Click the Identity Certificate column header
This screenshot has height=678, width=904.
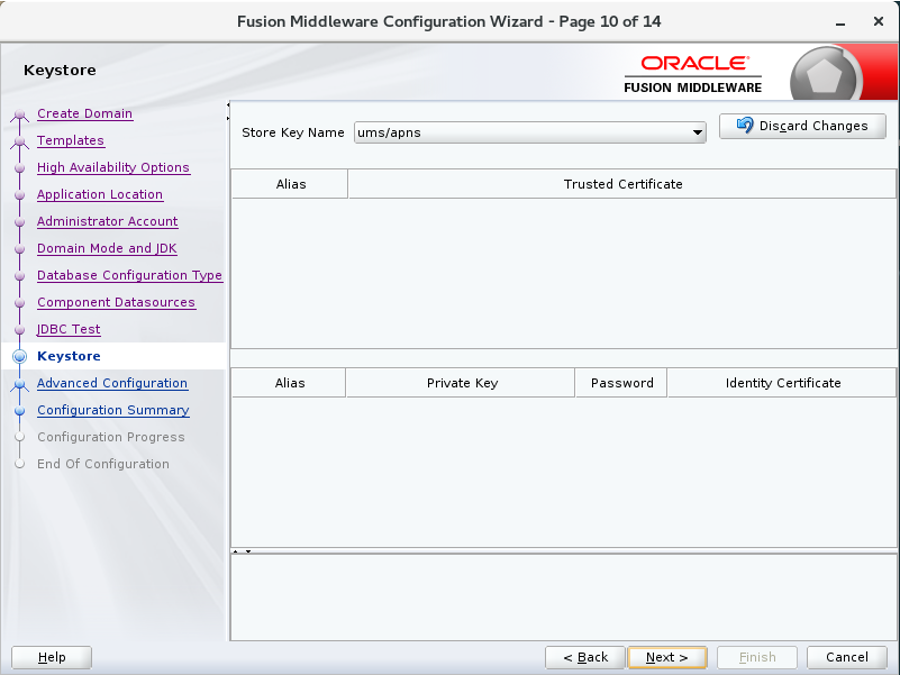(x=782, y=383)
